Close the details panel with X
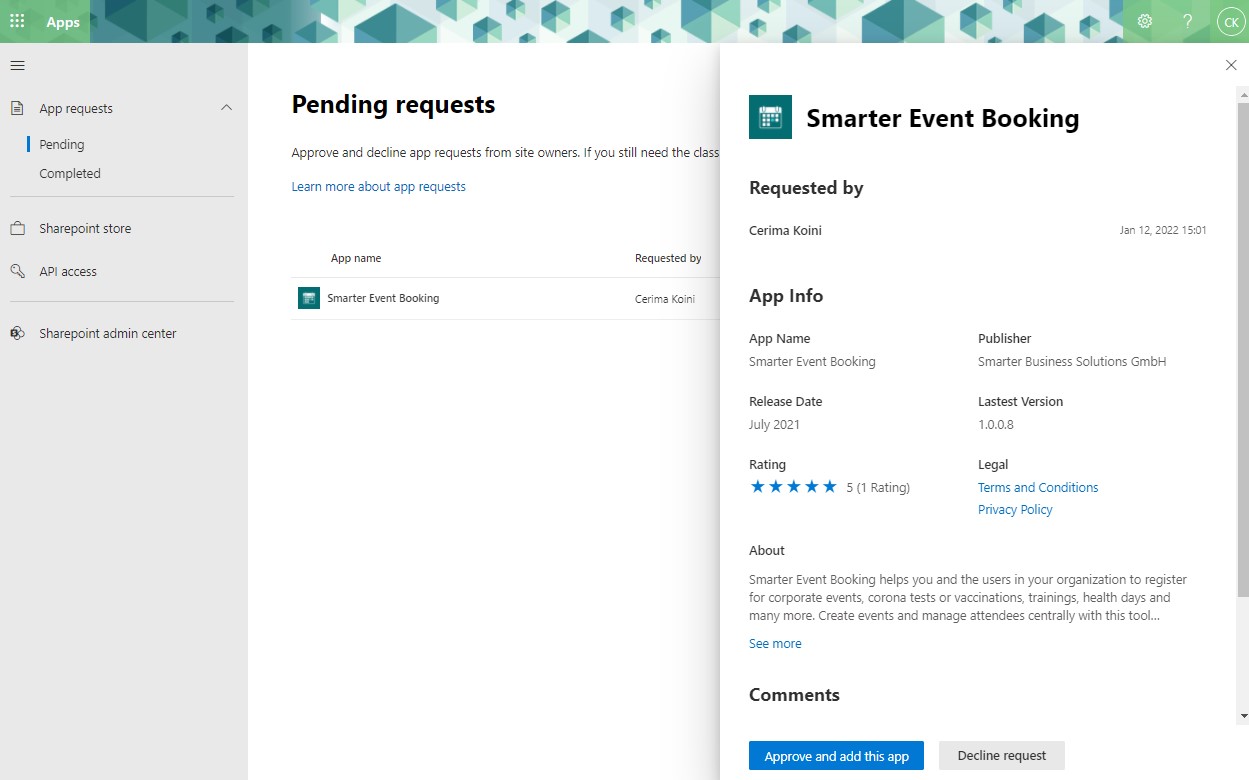The height and width of the screenshot is (780, 1249). tap(1231, 65)
